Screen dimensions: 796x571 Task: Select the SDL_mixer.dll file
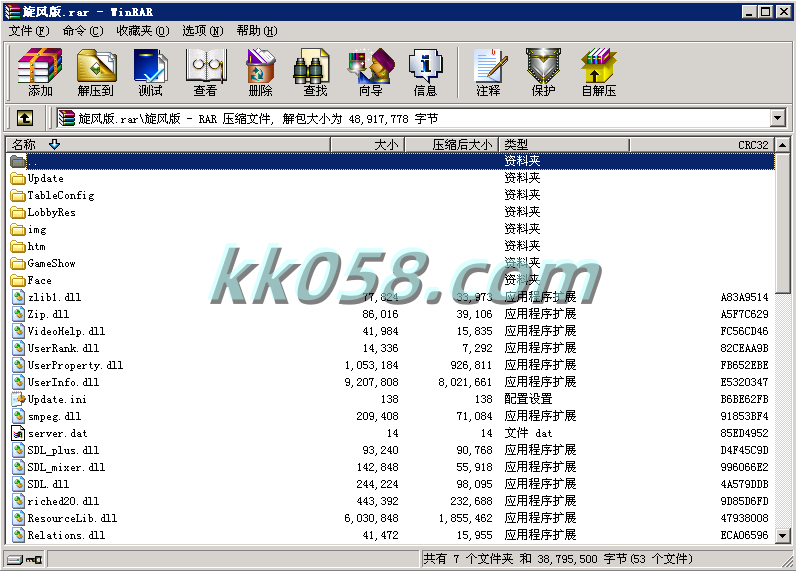pyautogui.click(x=391, y=467)
